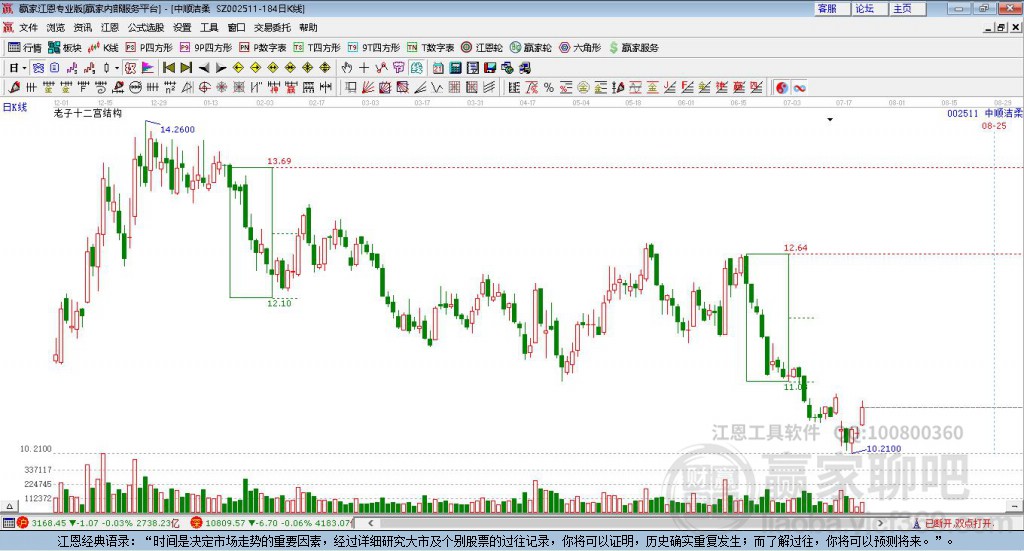Select the n² square tool icon
1024x551 pixels.
170,87
